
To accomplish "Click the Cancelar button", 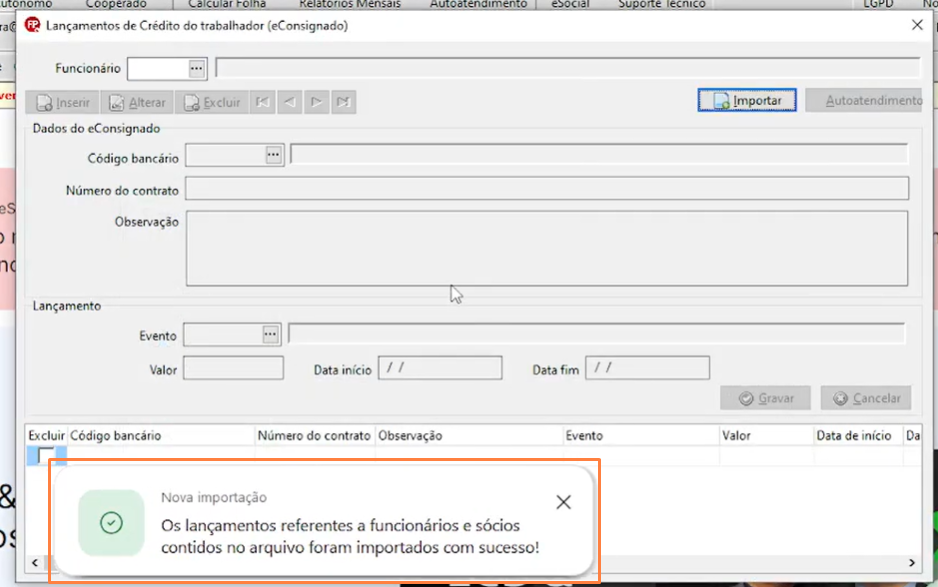I will (x=866, y=398).
